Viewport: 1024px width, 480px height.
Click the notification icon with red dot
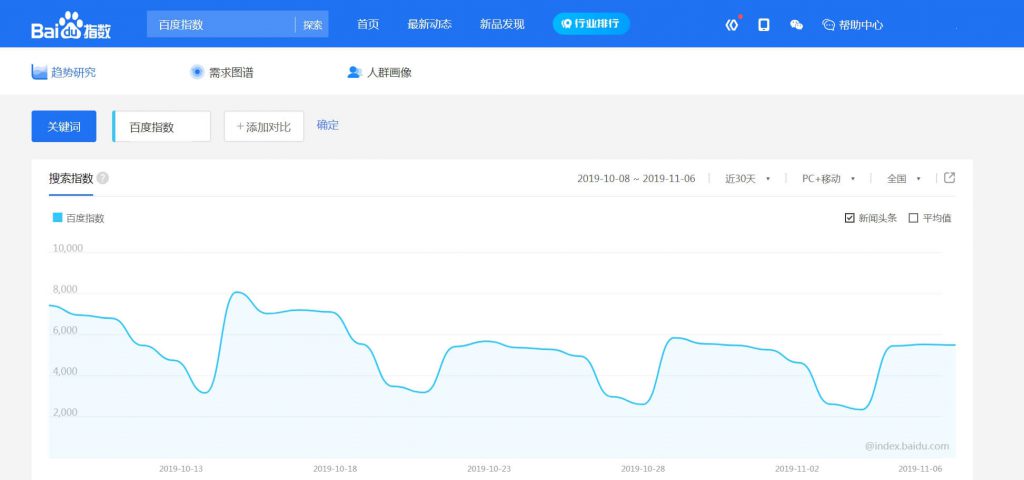[x=732, y=24]
